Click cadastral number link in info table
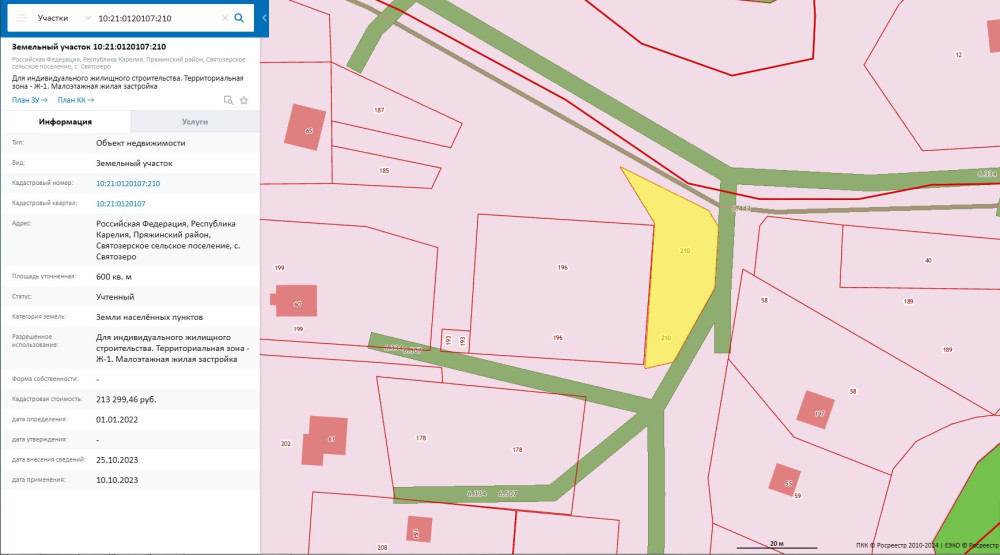This screenshot has height=555, width=1000. 128,184
